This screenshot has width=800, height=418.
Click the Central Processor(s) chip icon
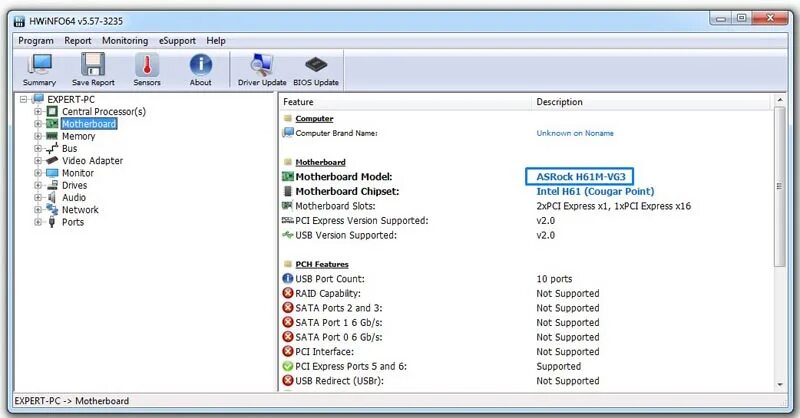pos(52,111)
